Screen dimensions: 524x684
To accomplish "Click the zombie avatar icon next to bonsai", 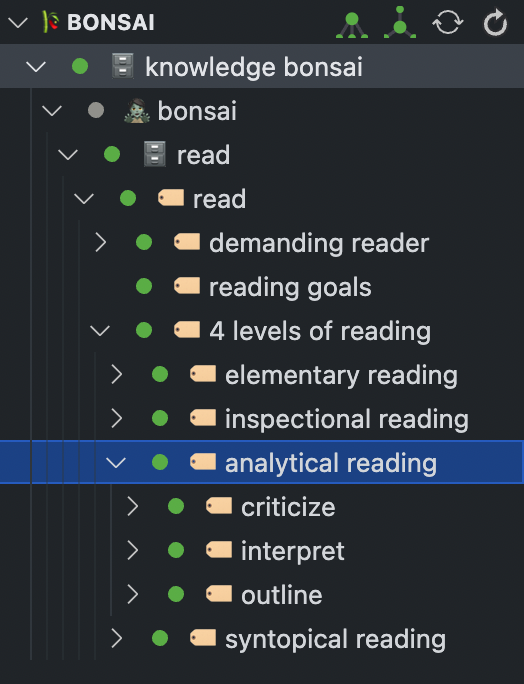I will coord(137,111).
